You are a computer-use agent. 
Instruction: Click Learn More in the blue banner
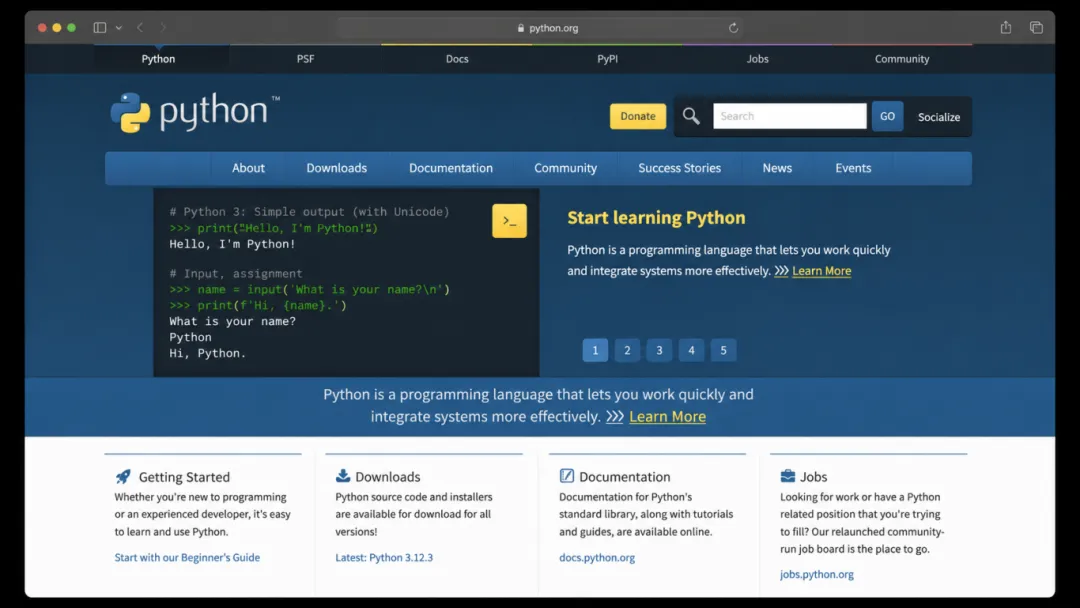pyautogui.click(x=667, y=417)
